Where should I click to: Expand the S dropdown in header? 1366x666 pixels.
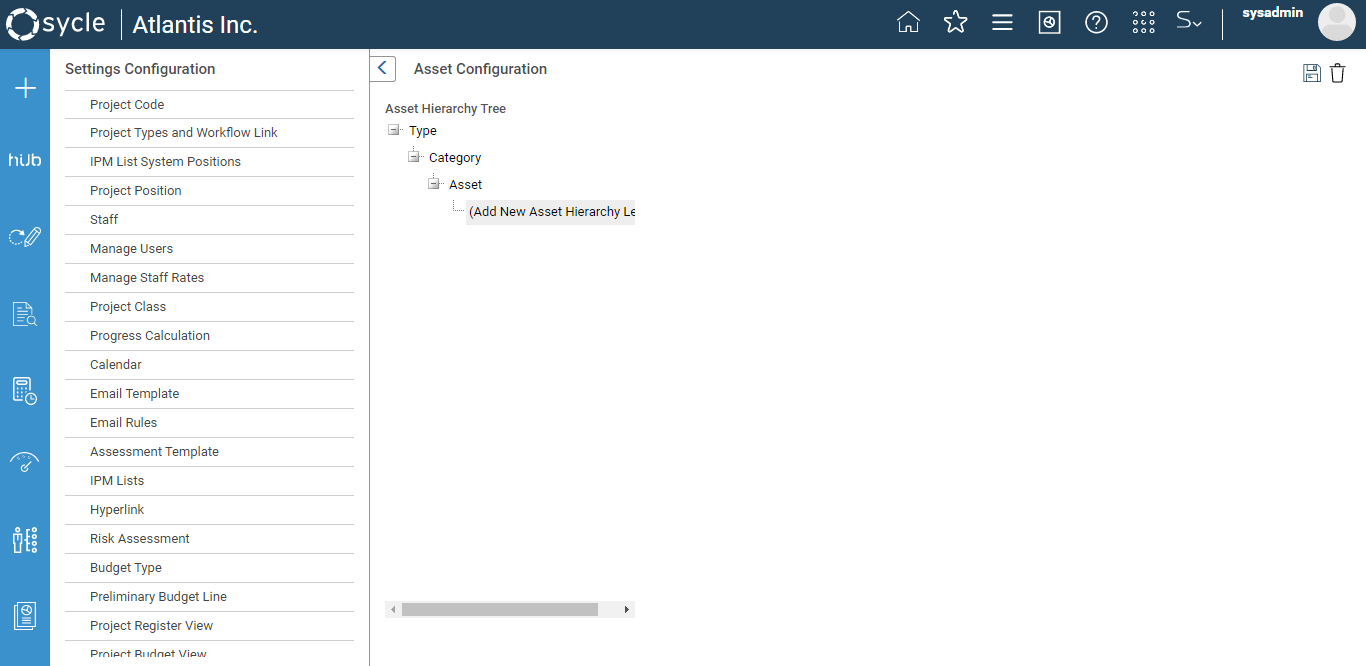(1188, 21)
